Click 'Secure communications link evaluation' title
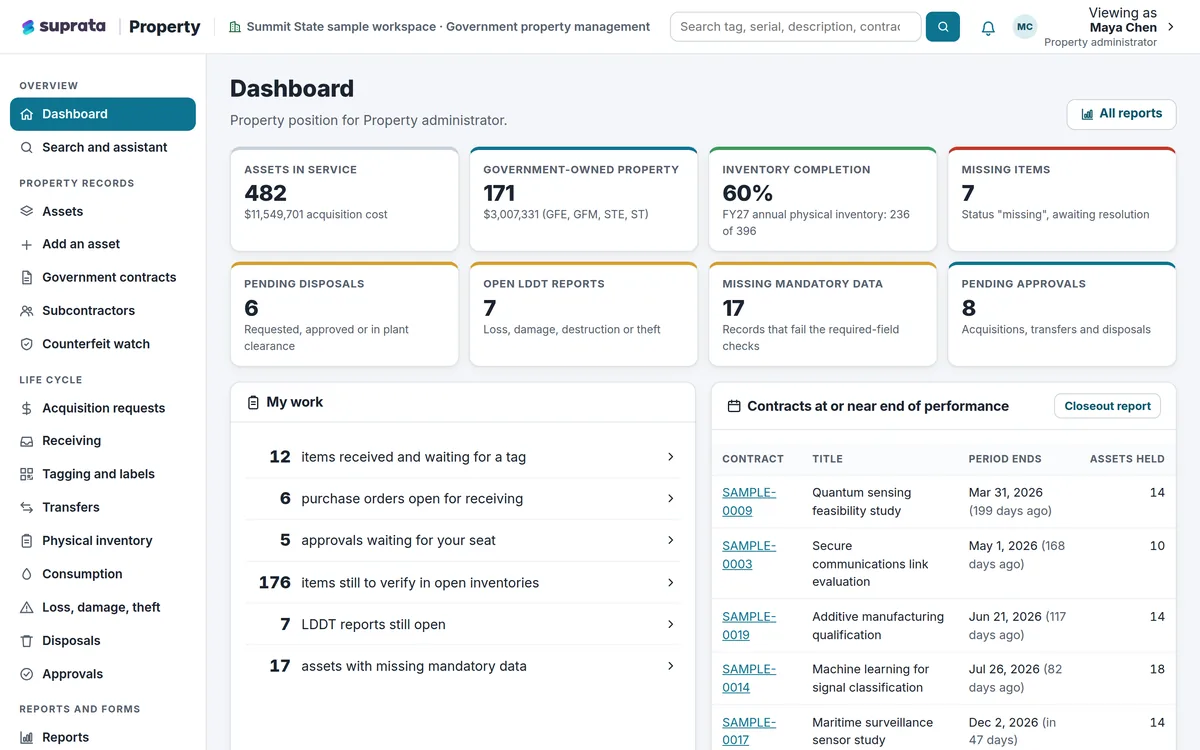The image size is (1200, 750). (870, 564)
